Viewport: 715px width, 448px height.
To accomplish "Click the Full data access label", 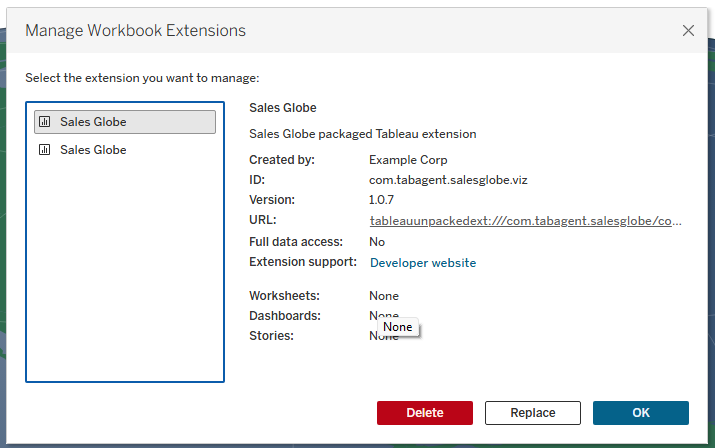I will point(296,242).
